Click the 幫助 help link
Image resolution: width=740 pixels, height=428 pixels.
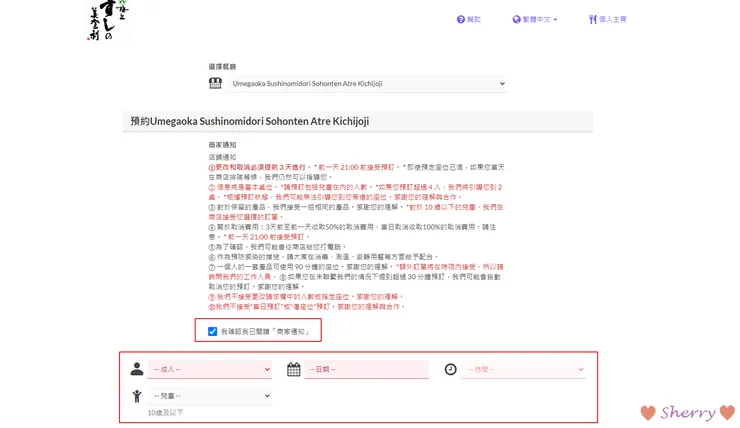click(x=473, y=19)
